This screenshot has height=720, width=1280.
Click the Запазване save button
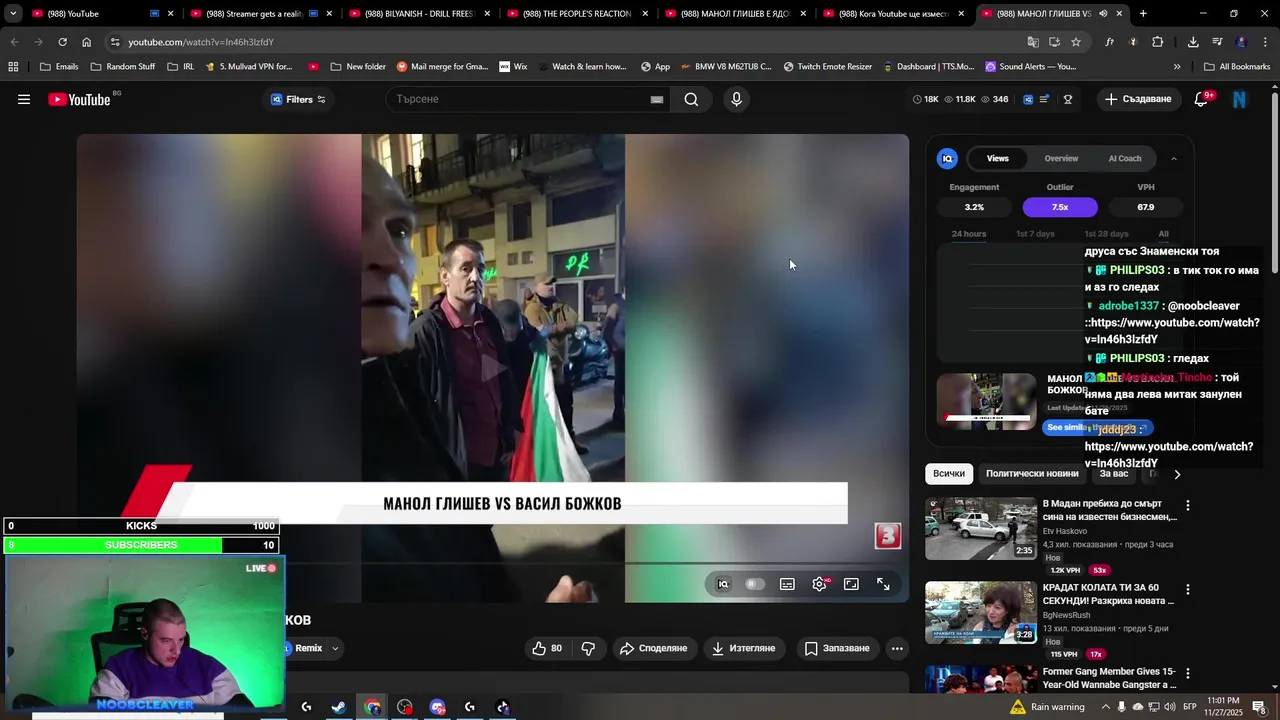[837, 648]
